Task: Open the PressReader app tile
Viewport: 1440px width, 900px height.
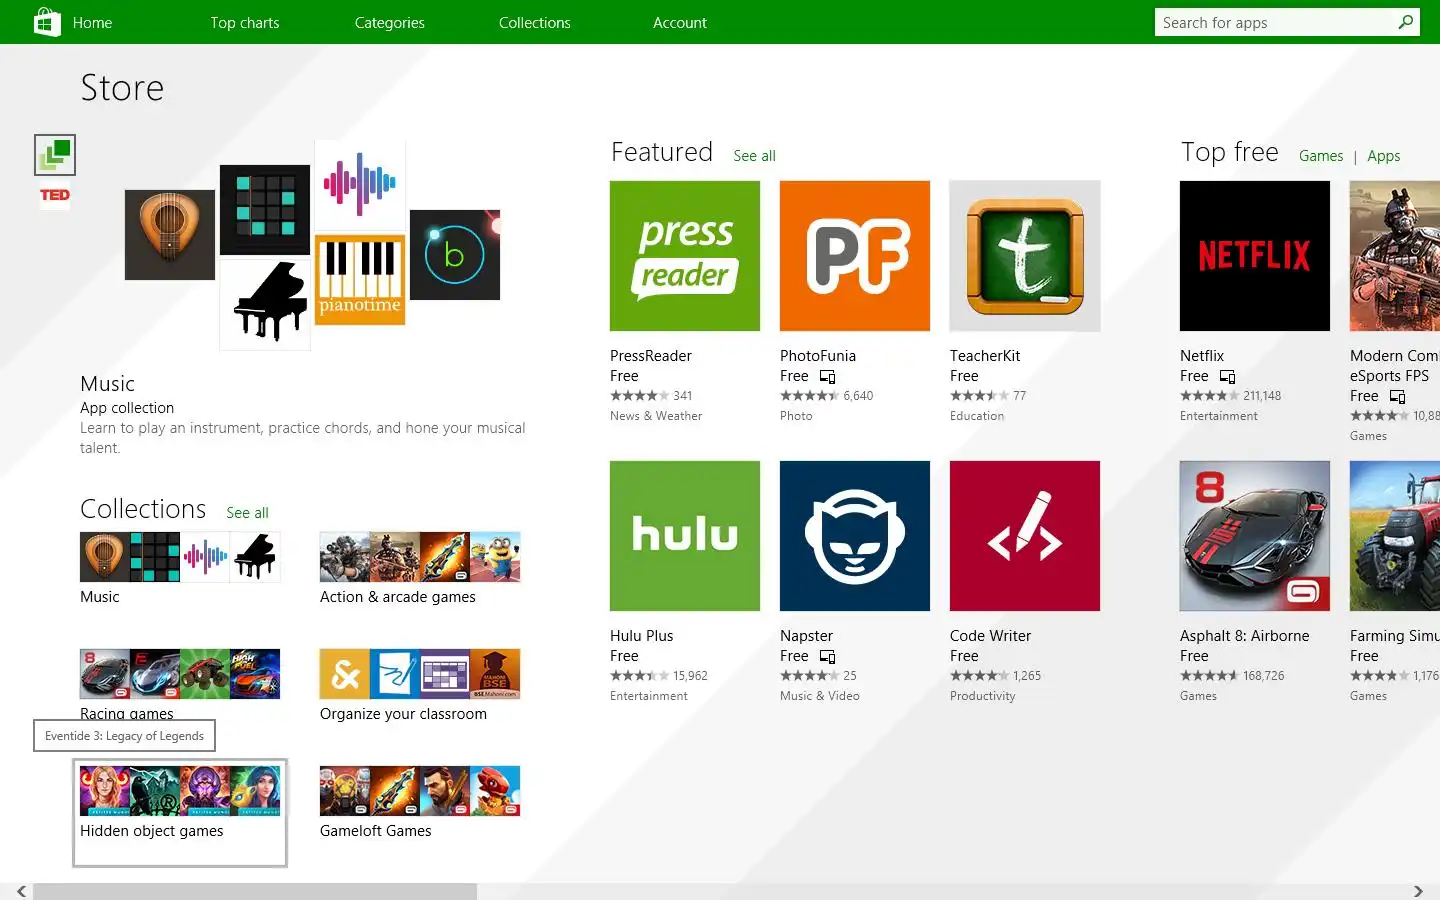Action: 685,256
